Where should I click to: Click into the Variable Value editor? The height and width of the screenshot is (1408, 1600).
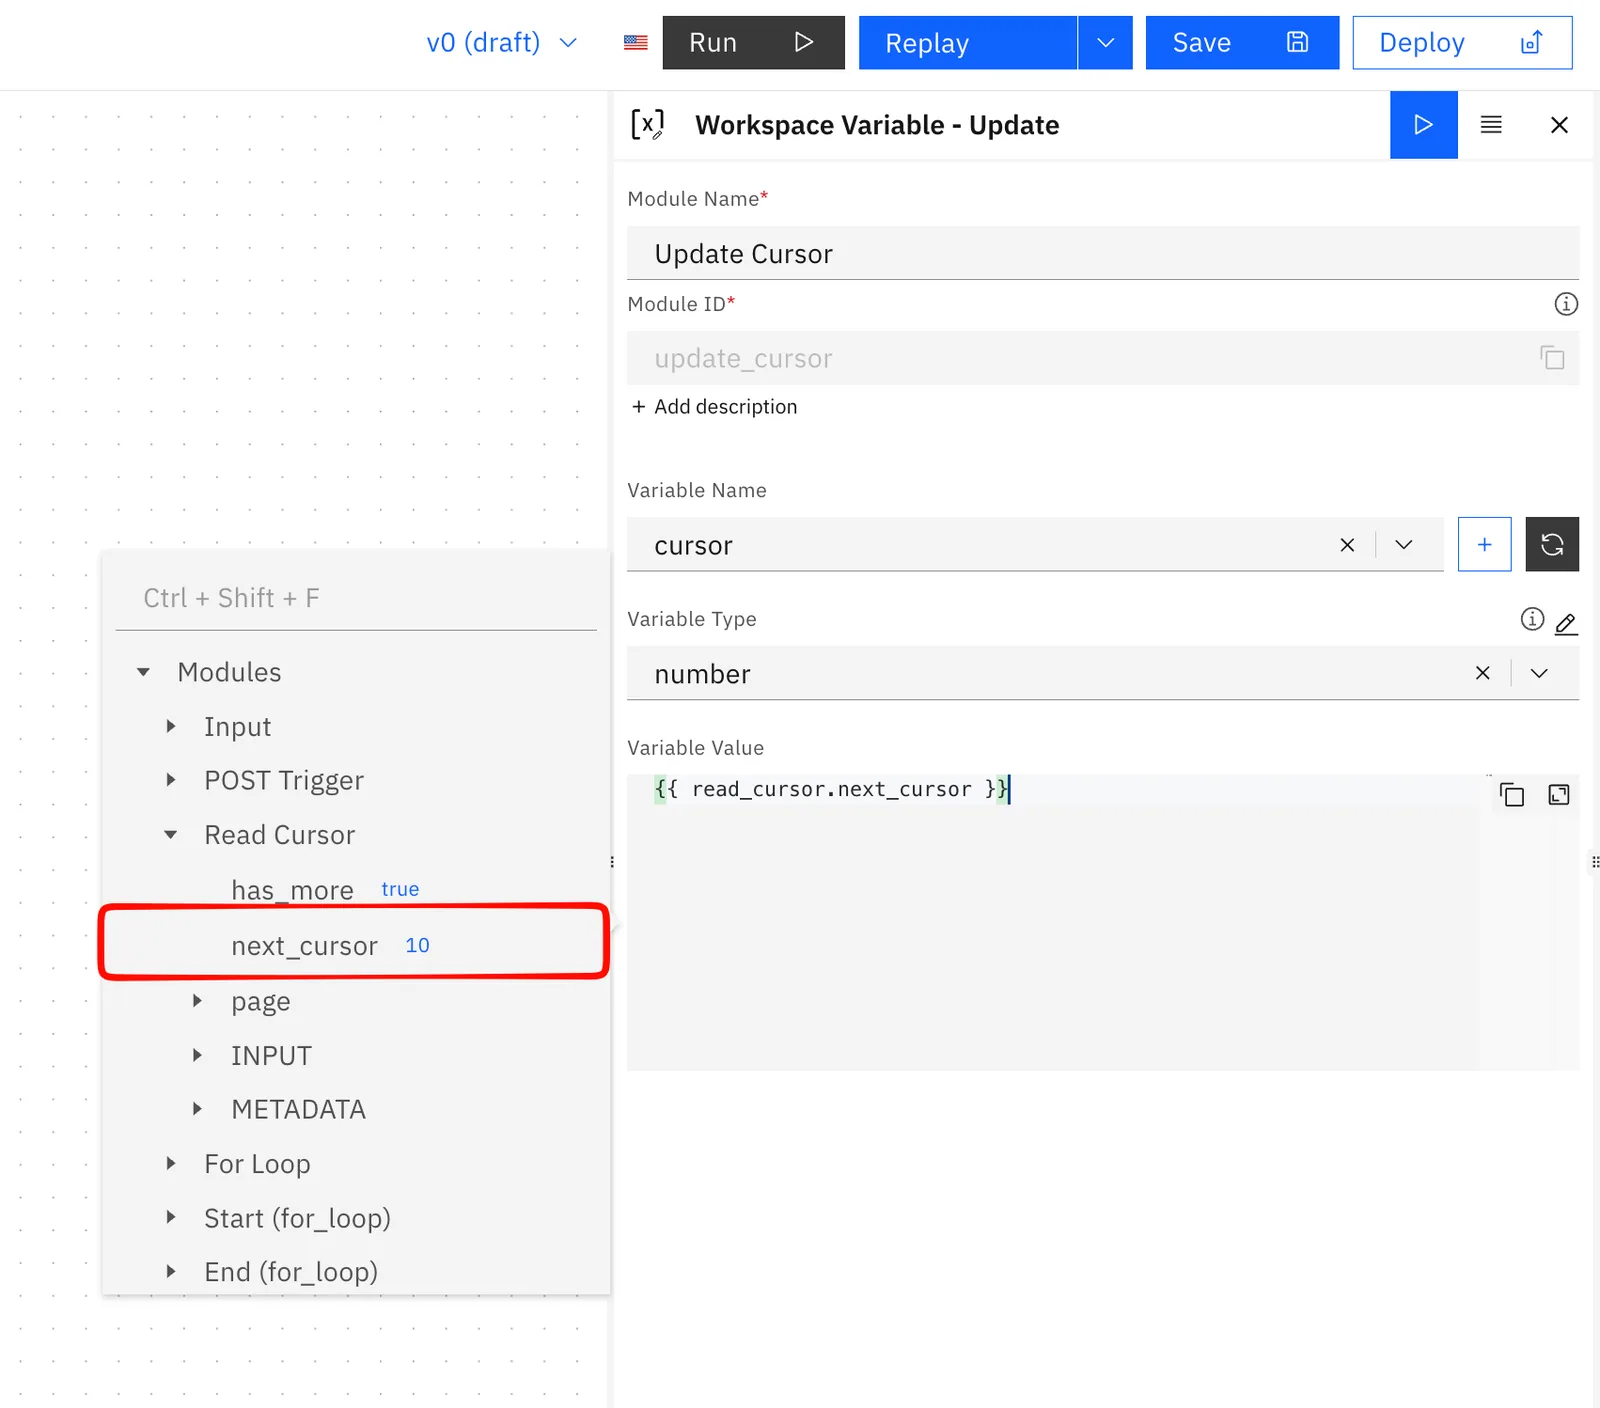(1051, 920)
